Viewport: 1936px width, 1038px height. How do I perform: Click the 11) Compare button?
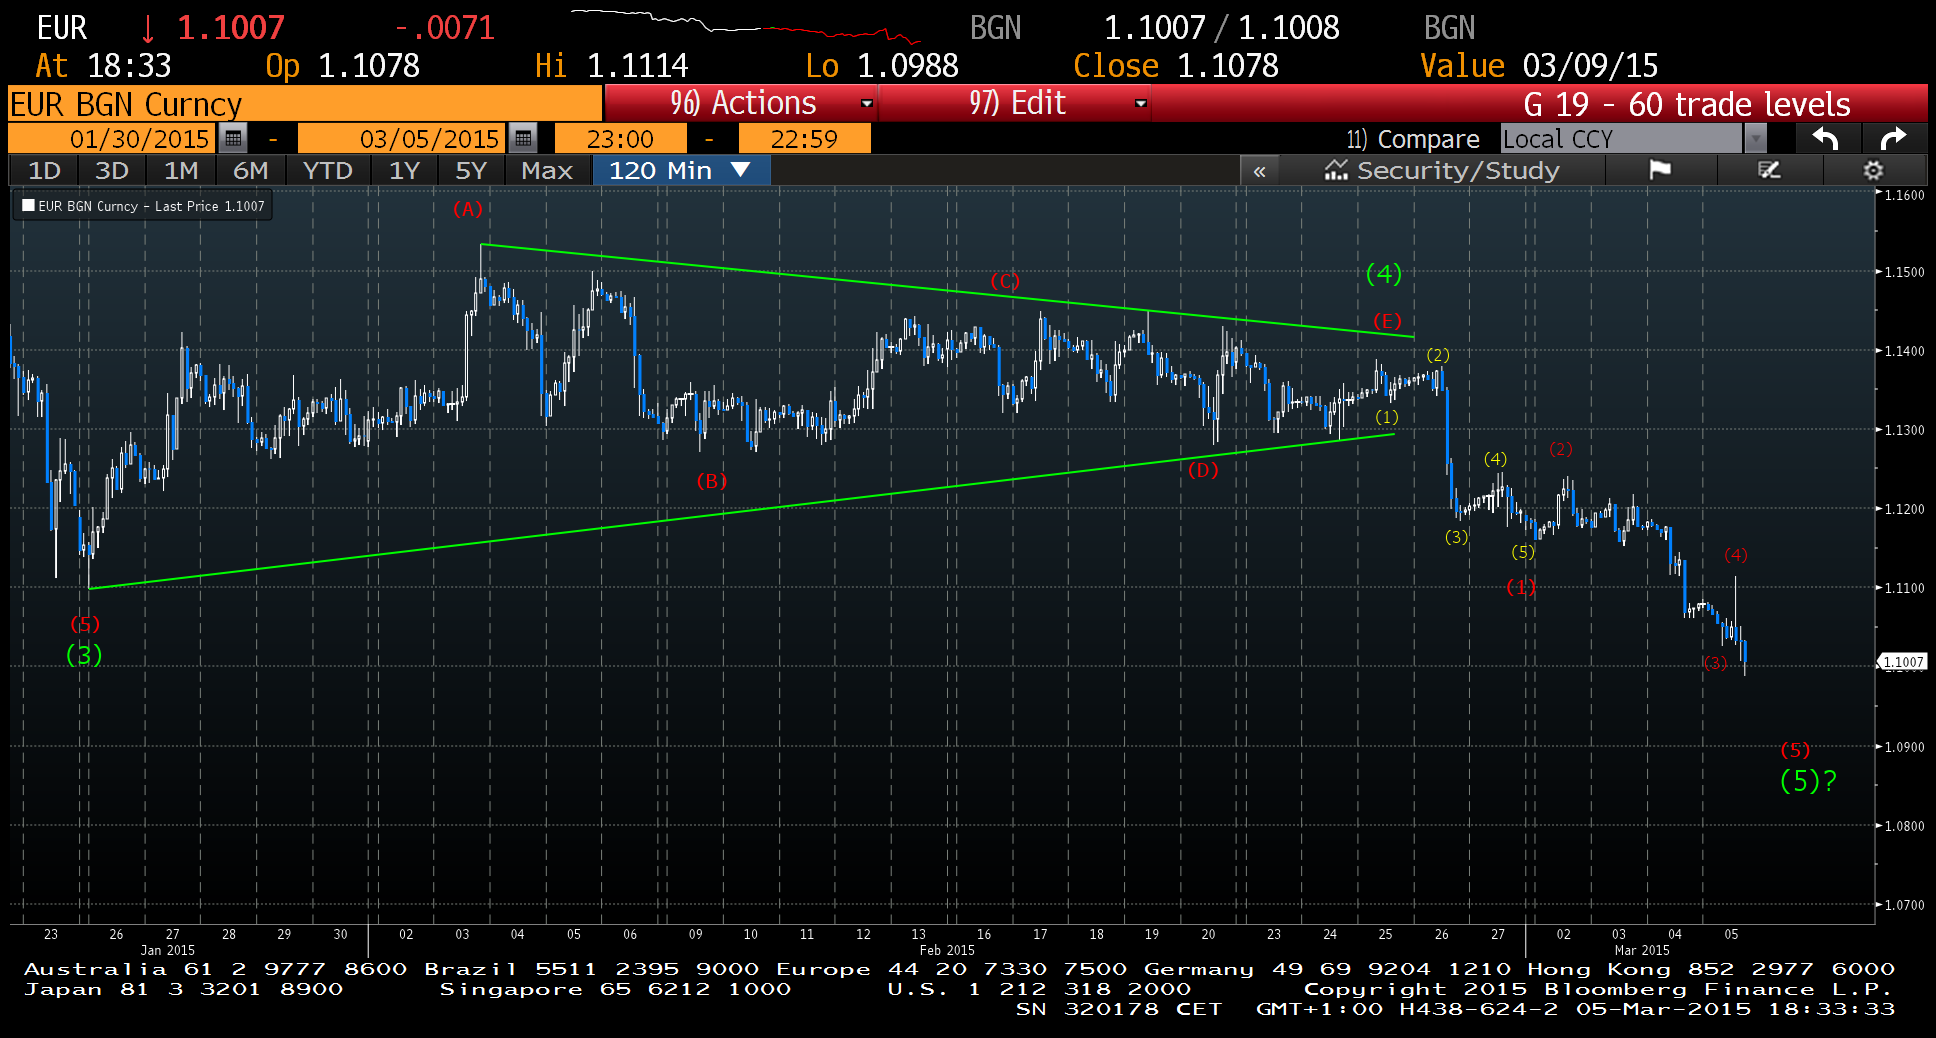[1412, 138]
